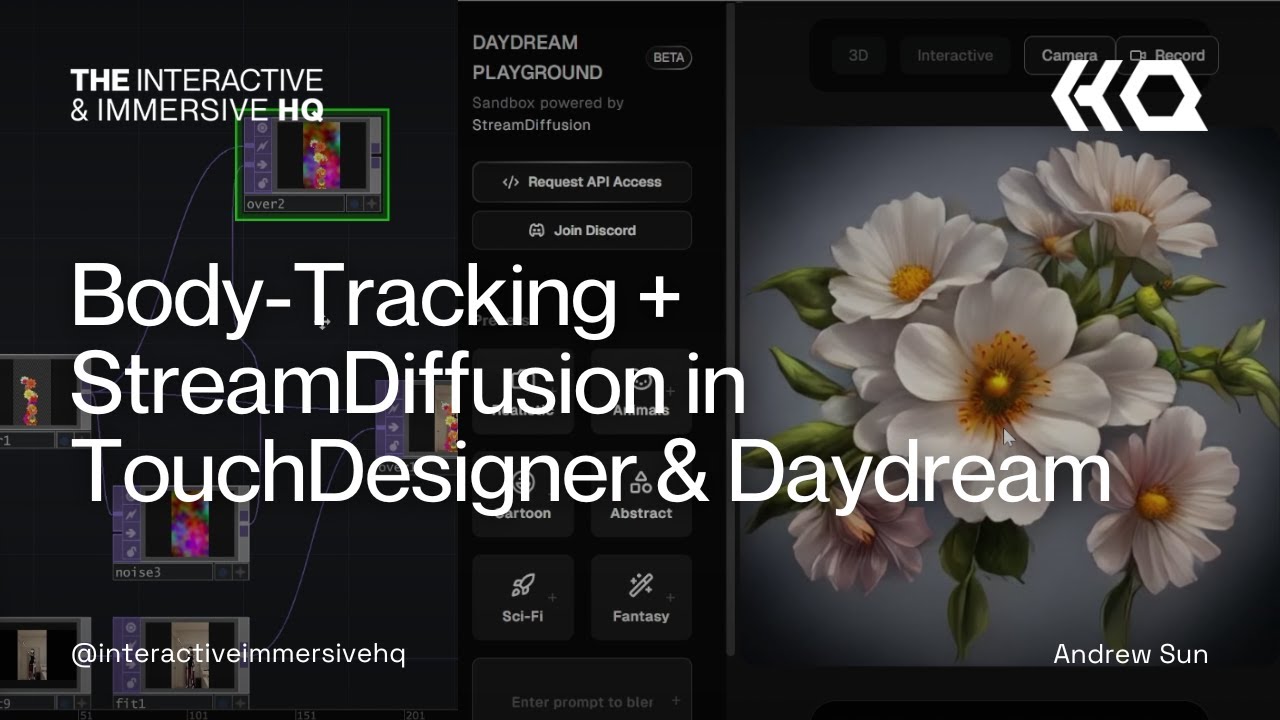Click the output connector of over2 node
Viewport: 1280px width, 720px height.
click(376, 155)
